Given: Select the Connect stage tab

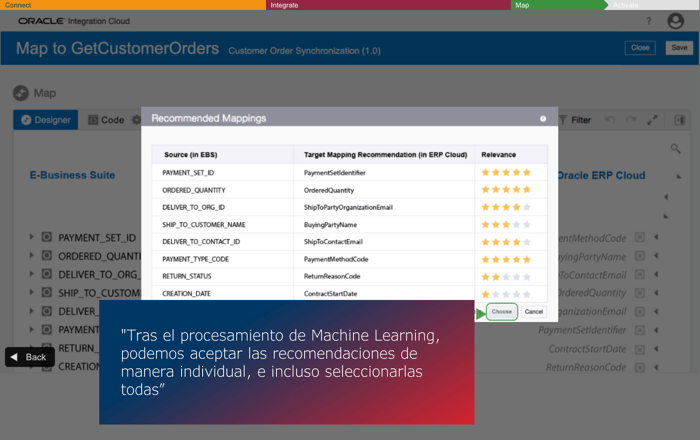Looking at the screenshot, I should [x=133, y=5].
